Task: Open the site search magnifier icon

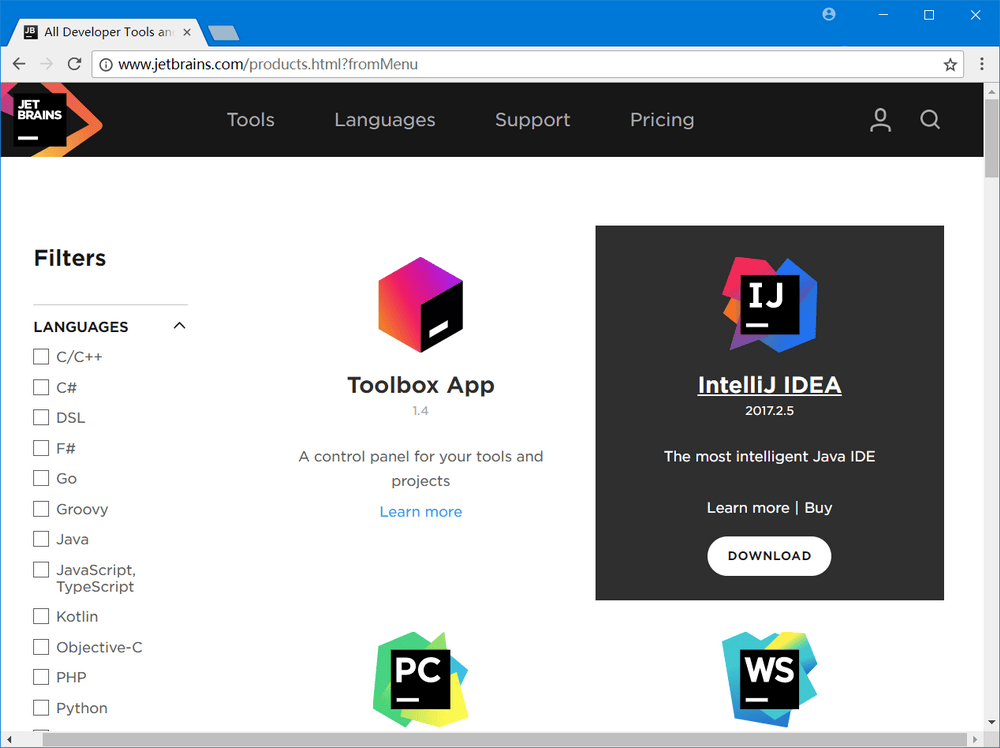Action: (930, 120)
